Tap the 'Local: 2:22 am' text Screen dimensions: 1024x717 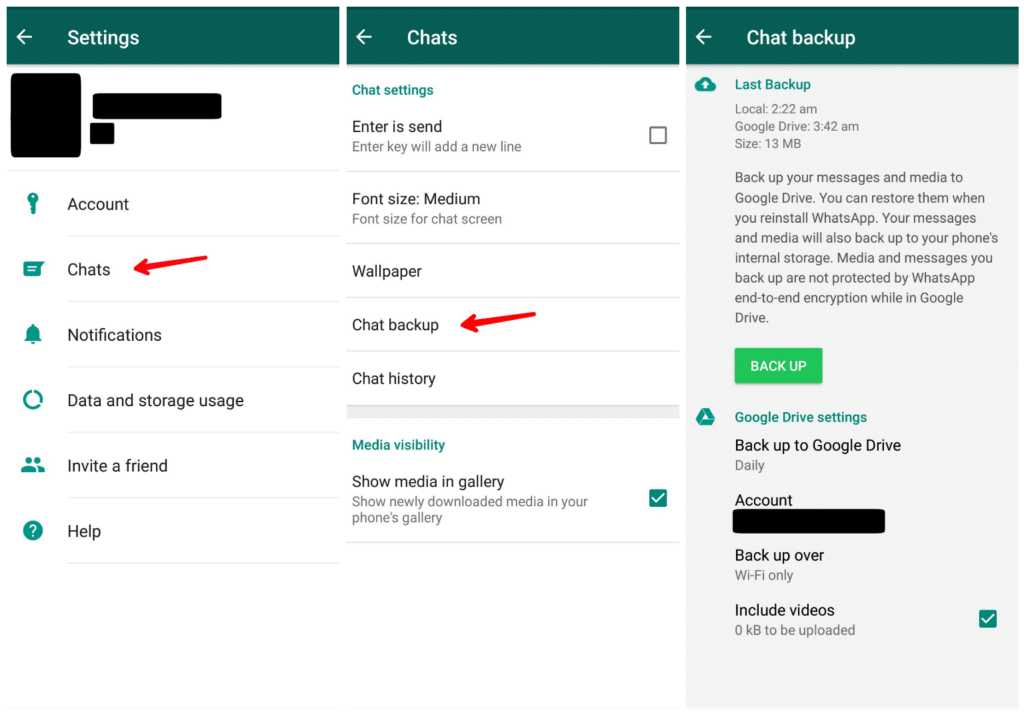pyautogui.click(x=776, y=109)
